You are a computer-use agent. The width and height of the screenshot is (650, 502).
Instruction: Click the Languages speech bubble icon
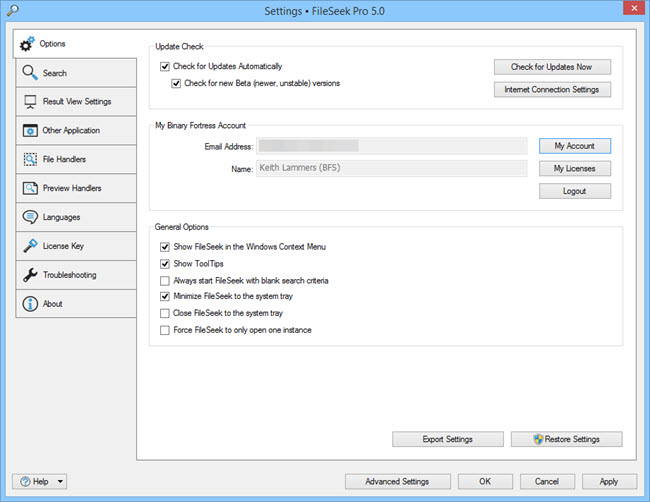30,217
